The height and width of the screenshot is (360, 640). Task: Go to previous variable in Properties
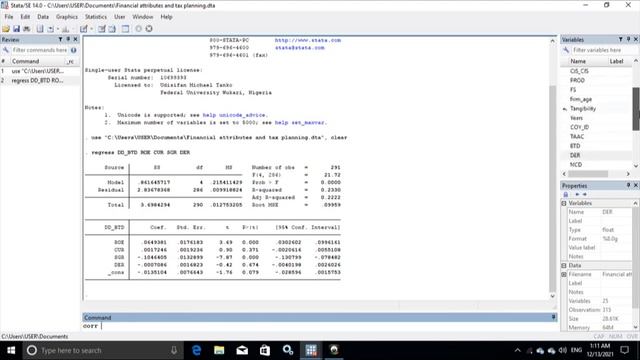(x=577, y=194)
